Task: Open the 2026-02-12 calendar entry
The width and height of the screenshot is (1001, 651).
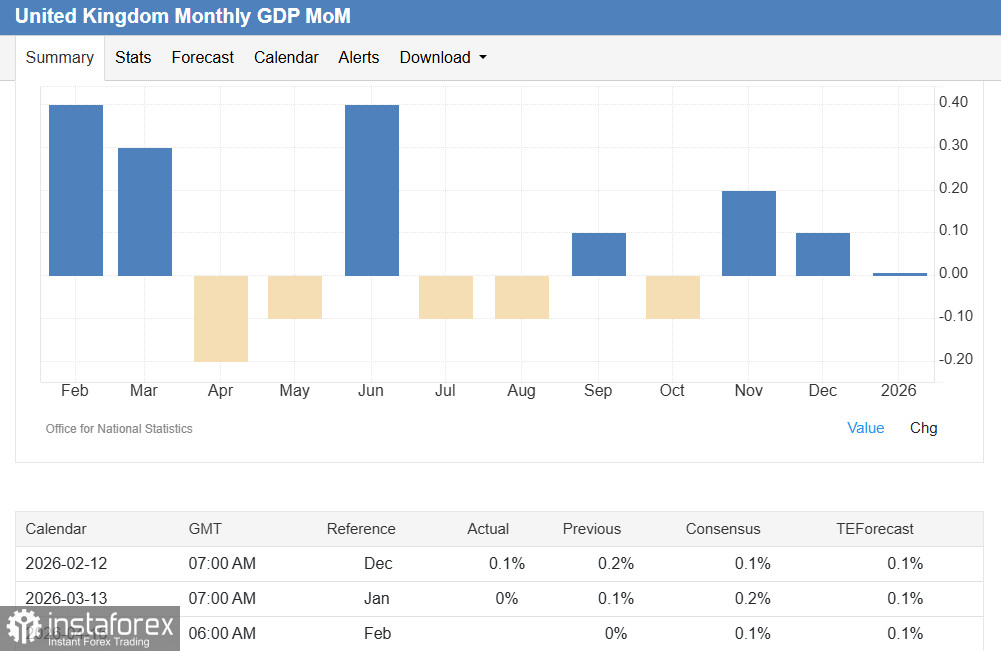Action: 66,564
